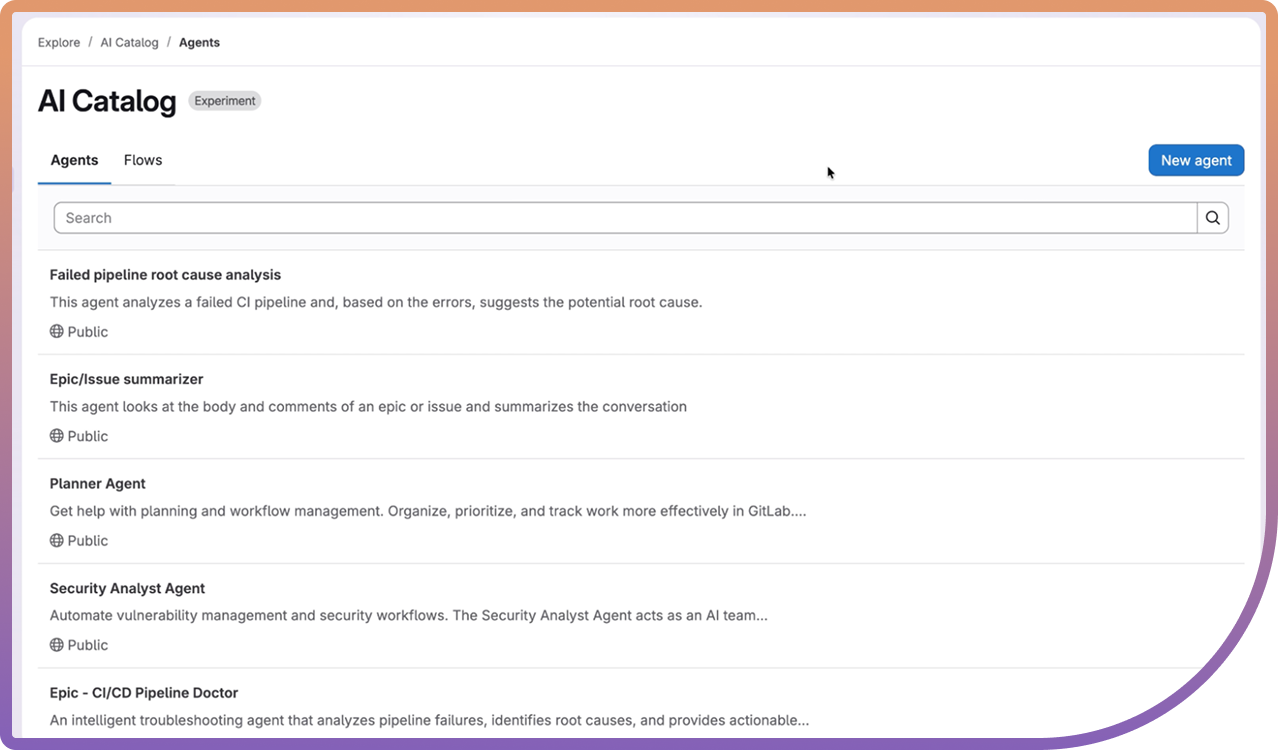The width and height of the screenshot is (1278, 750).
Task: Open the AI Catalog breadcrumb link
Action: pos(129,42)
